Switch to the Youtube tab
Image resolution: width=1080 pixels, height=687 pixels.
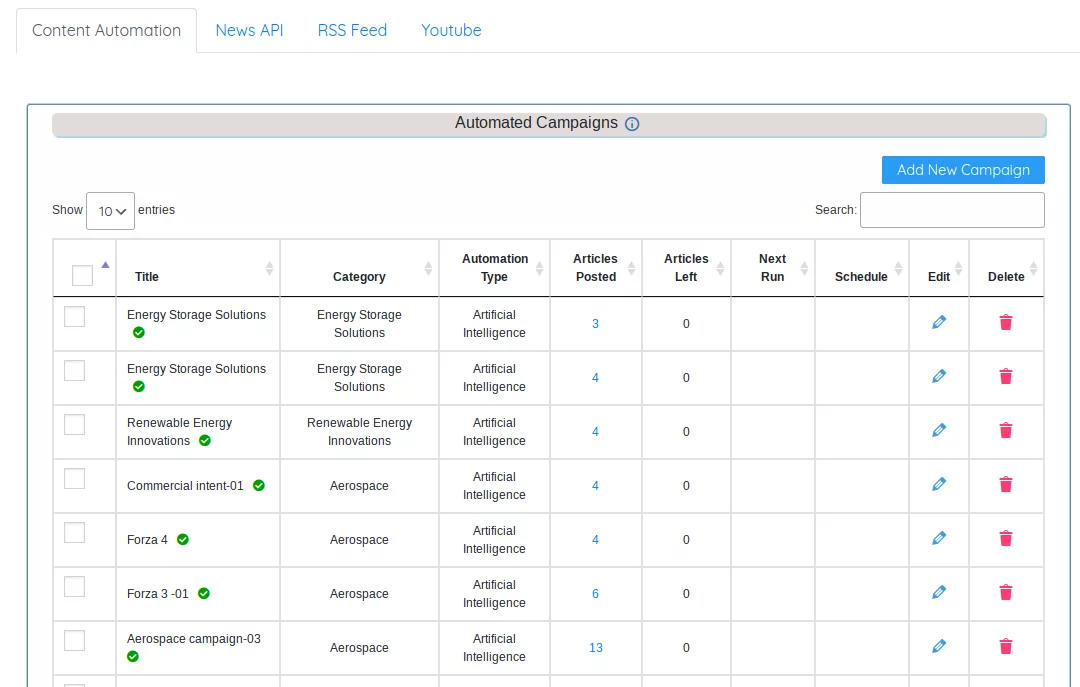[451, 30]
